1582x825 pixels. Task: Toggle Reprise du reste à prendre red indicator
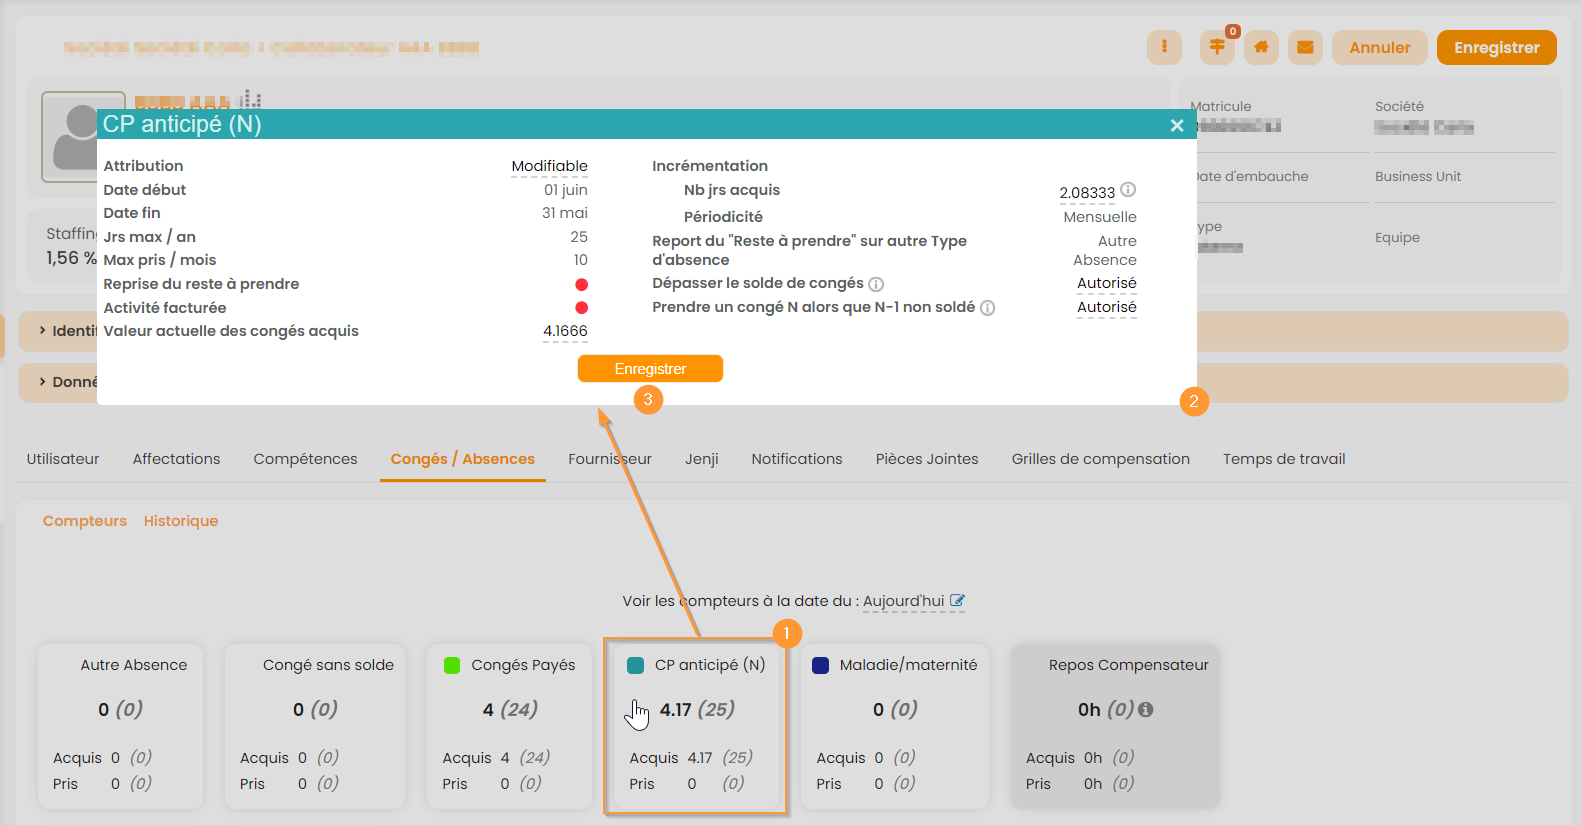click(x=581, y=285)
